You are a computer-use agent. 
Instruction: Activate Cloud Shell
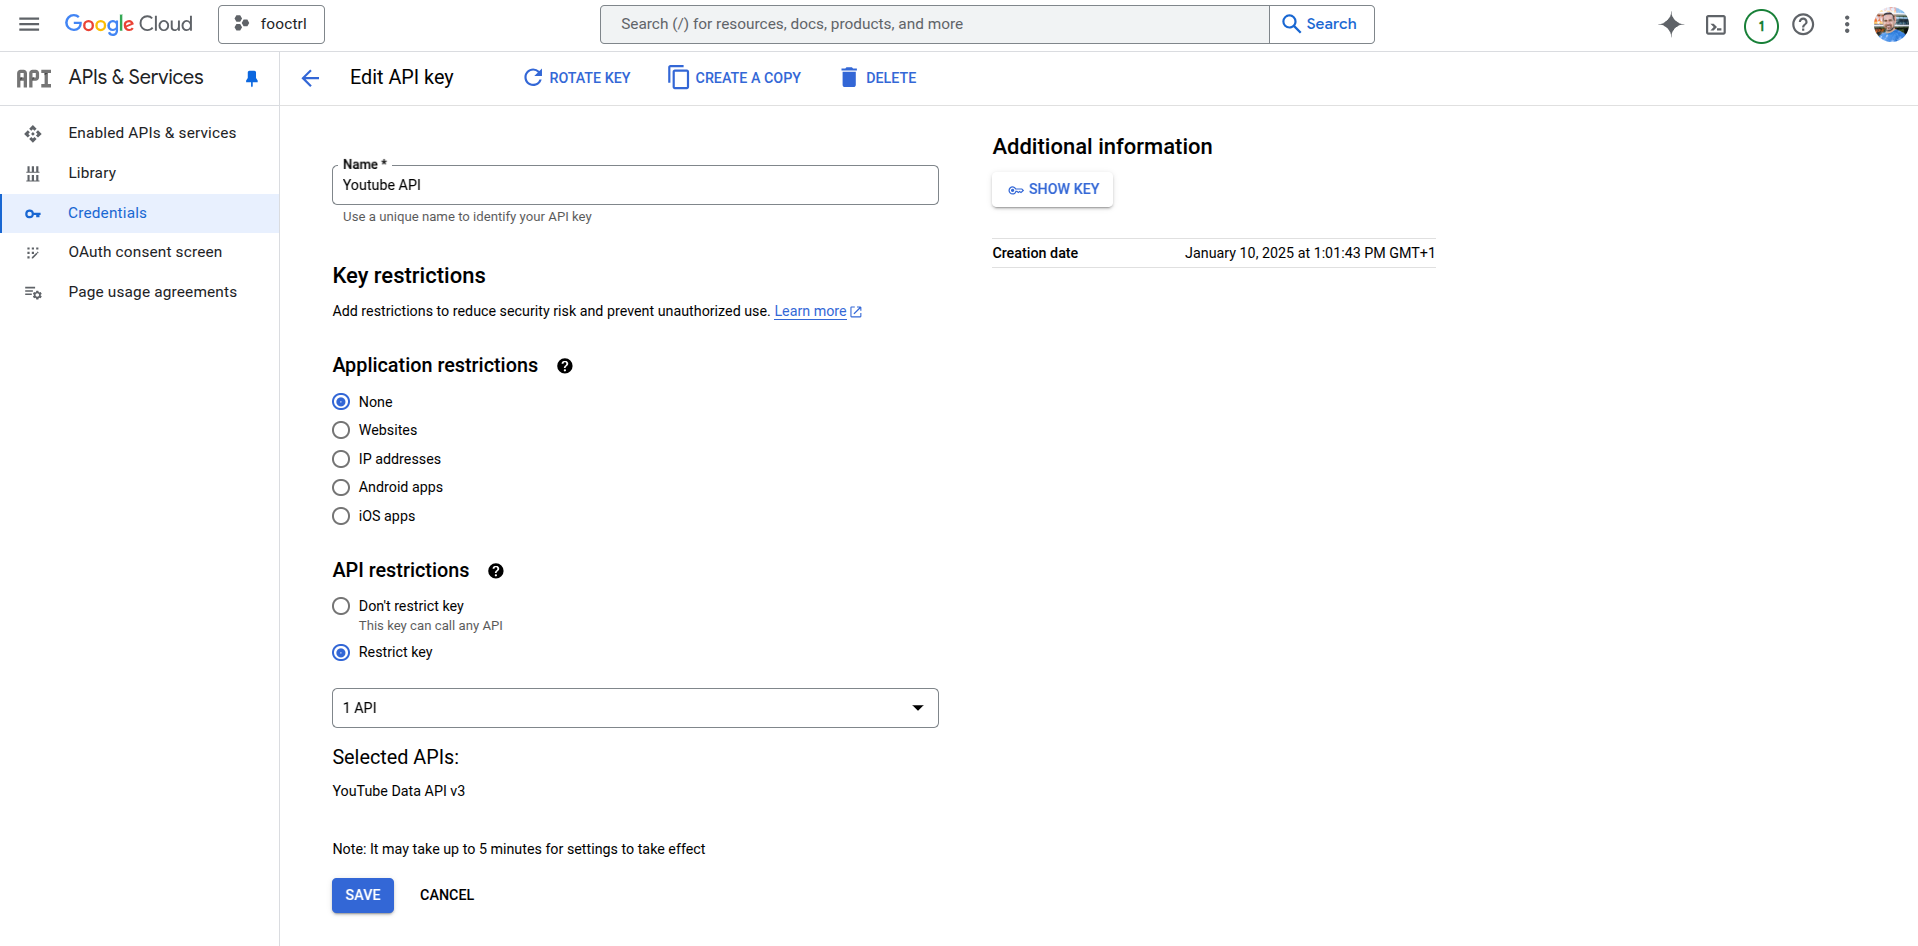click(x=1716, y=24)
